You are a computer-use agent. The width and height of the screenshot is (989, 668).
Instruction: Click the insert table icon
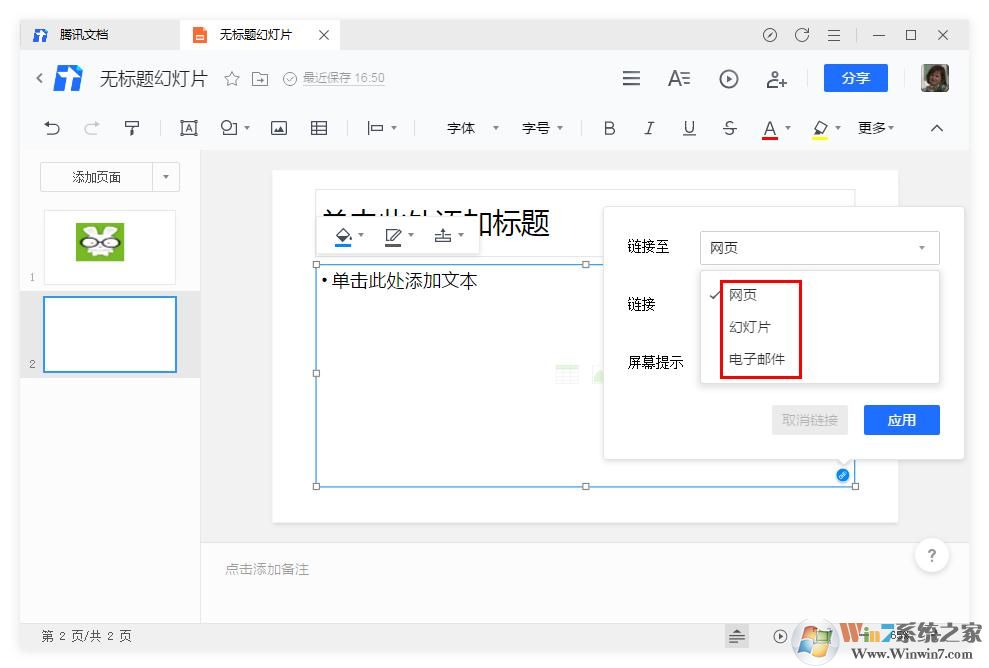[318, 128]
